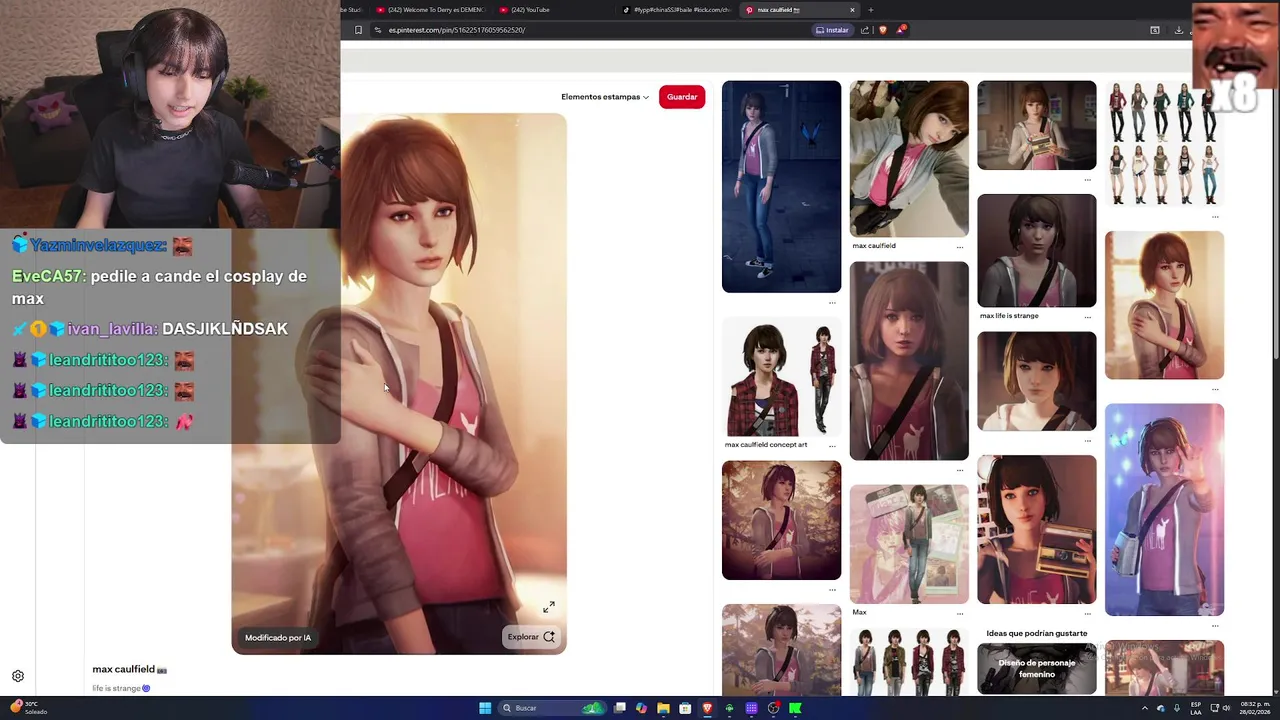Open a new browser tab
Viewport: 1280px width, 720px height.
coord(871,10)
